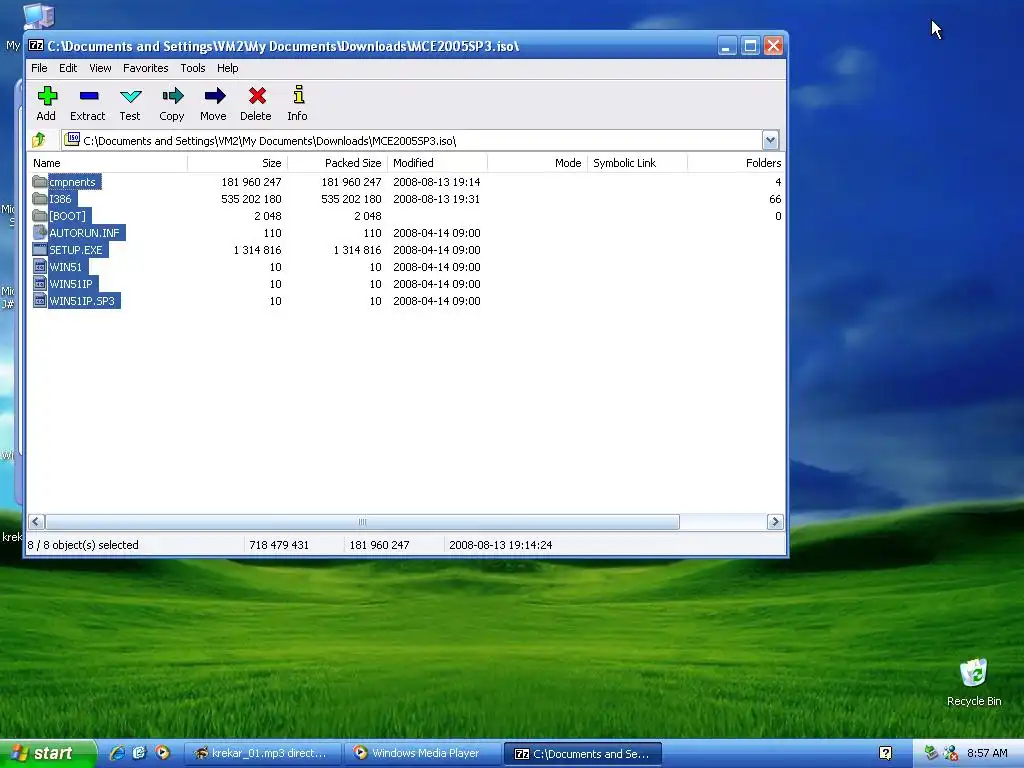Click the Add toolbar icon
The width and height of the screenshot is (1024, 768).
coord(46,96)
